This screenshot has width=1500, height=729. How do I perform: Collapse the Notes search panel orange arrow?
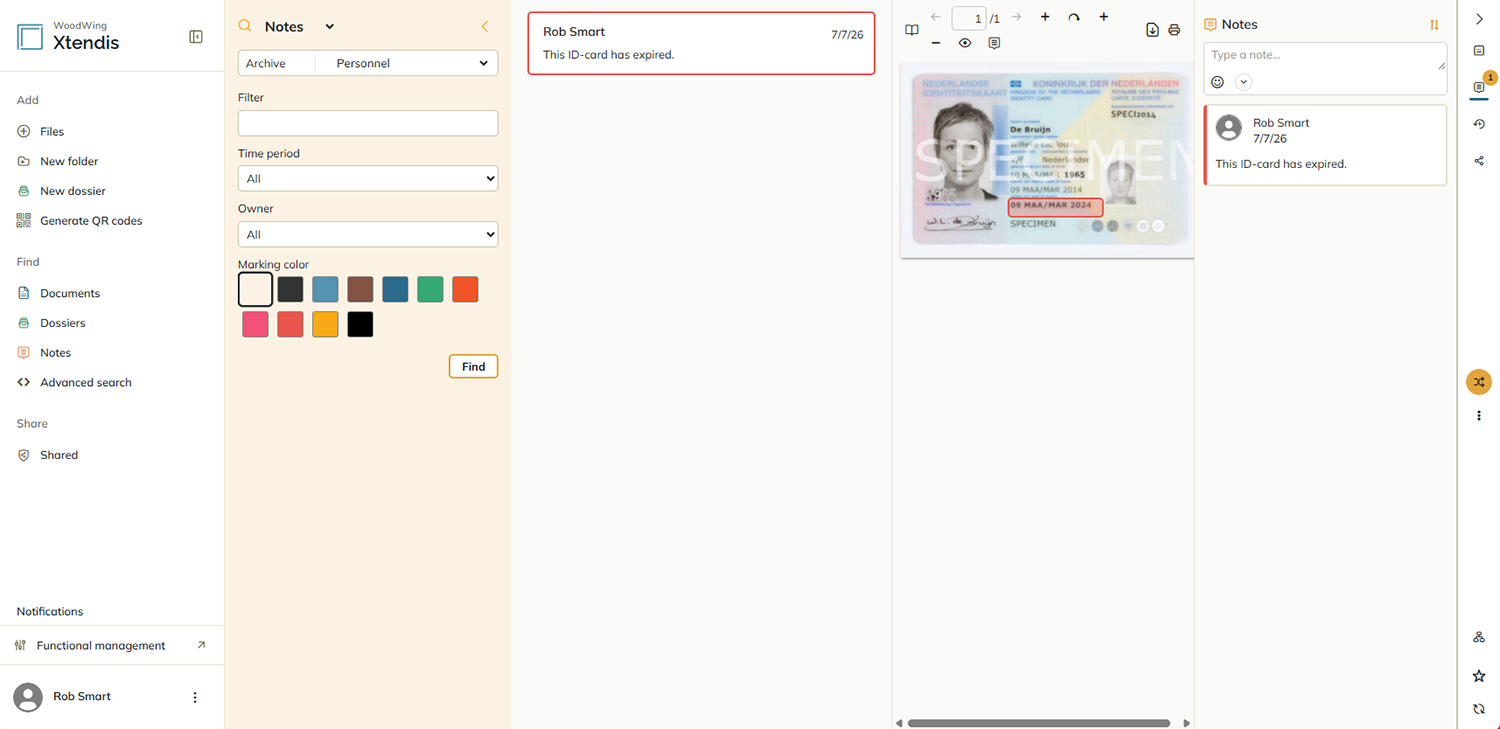pos(485,27)
